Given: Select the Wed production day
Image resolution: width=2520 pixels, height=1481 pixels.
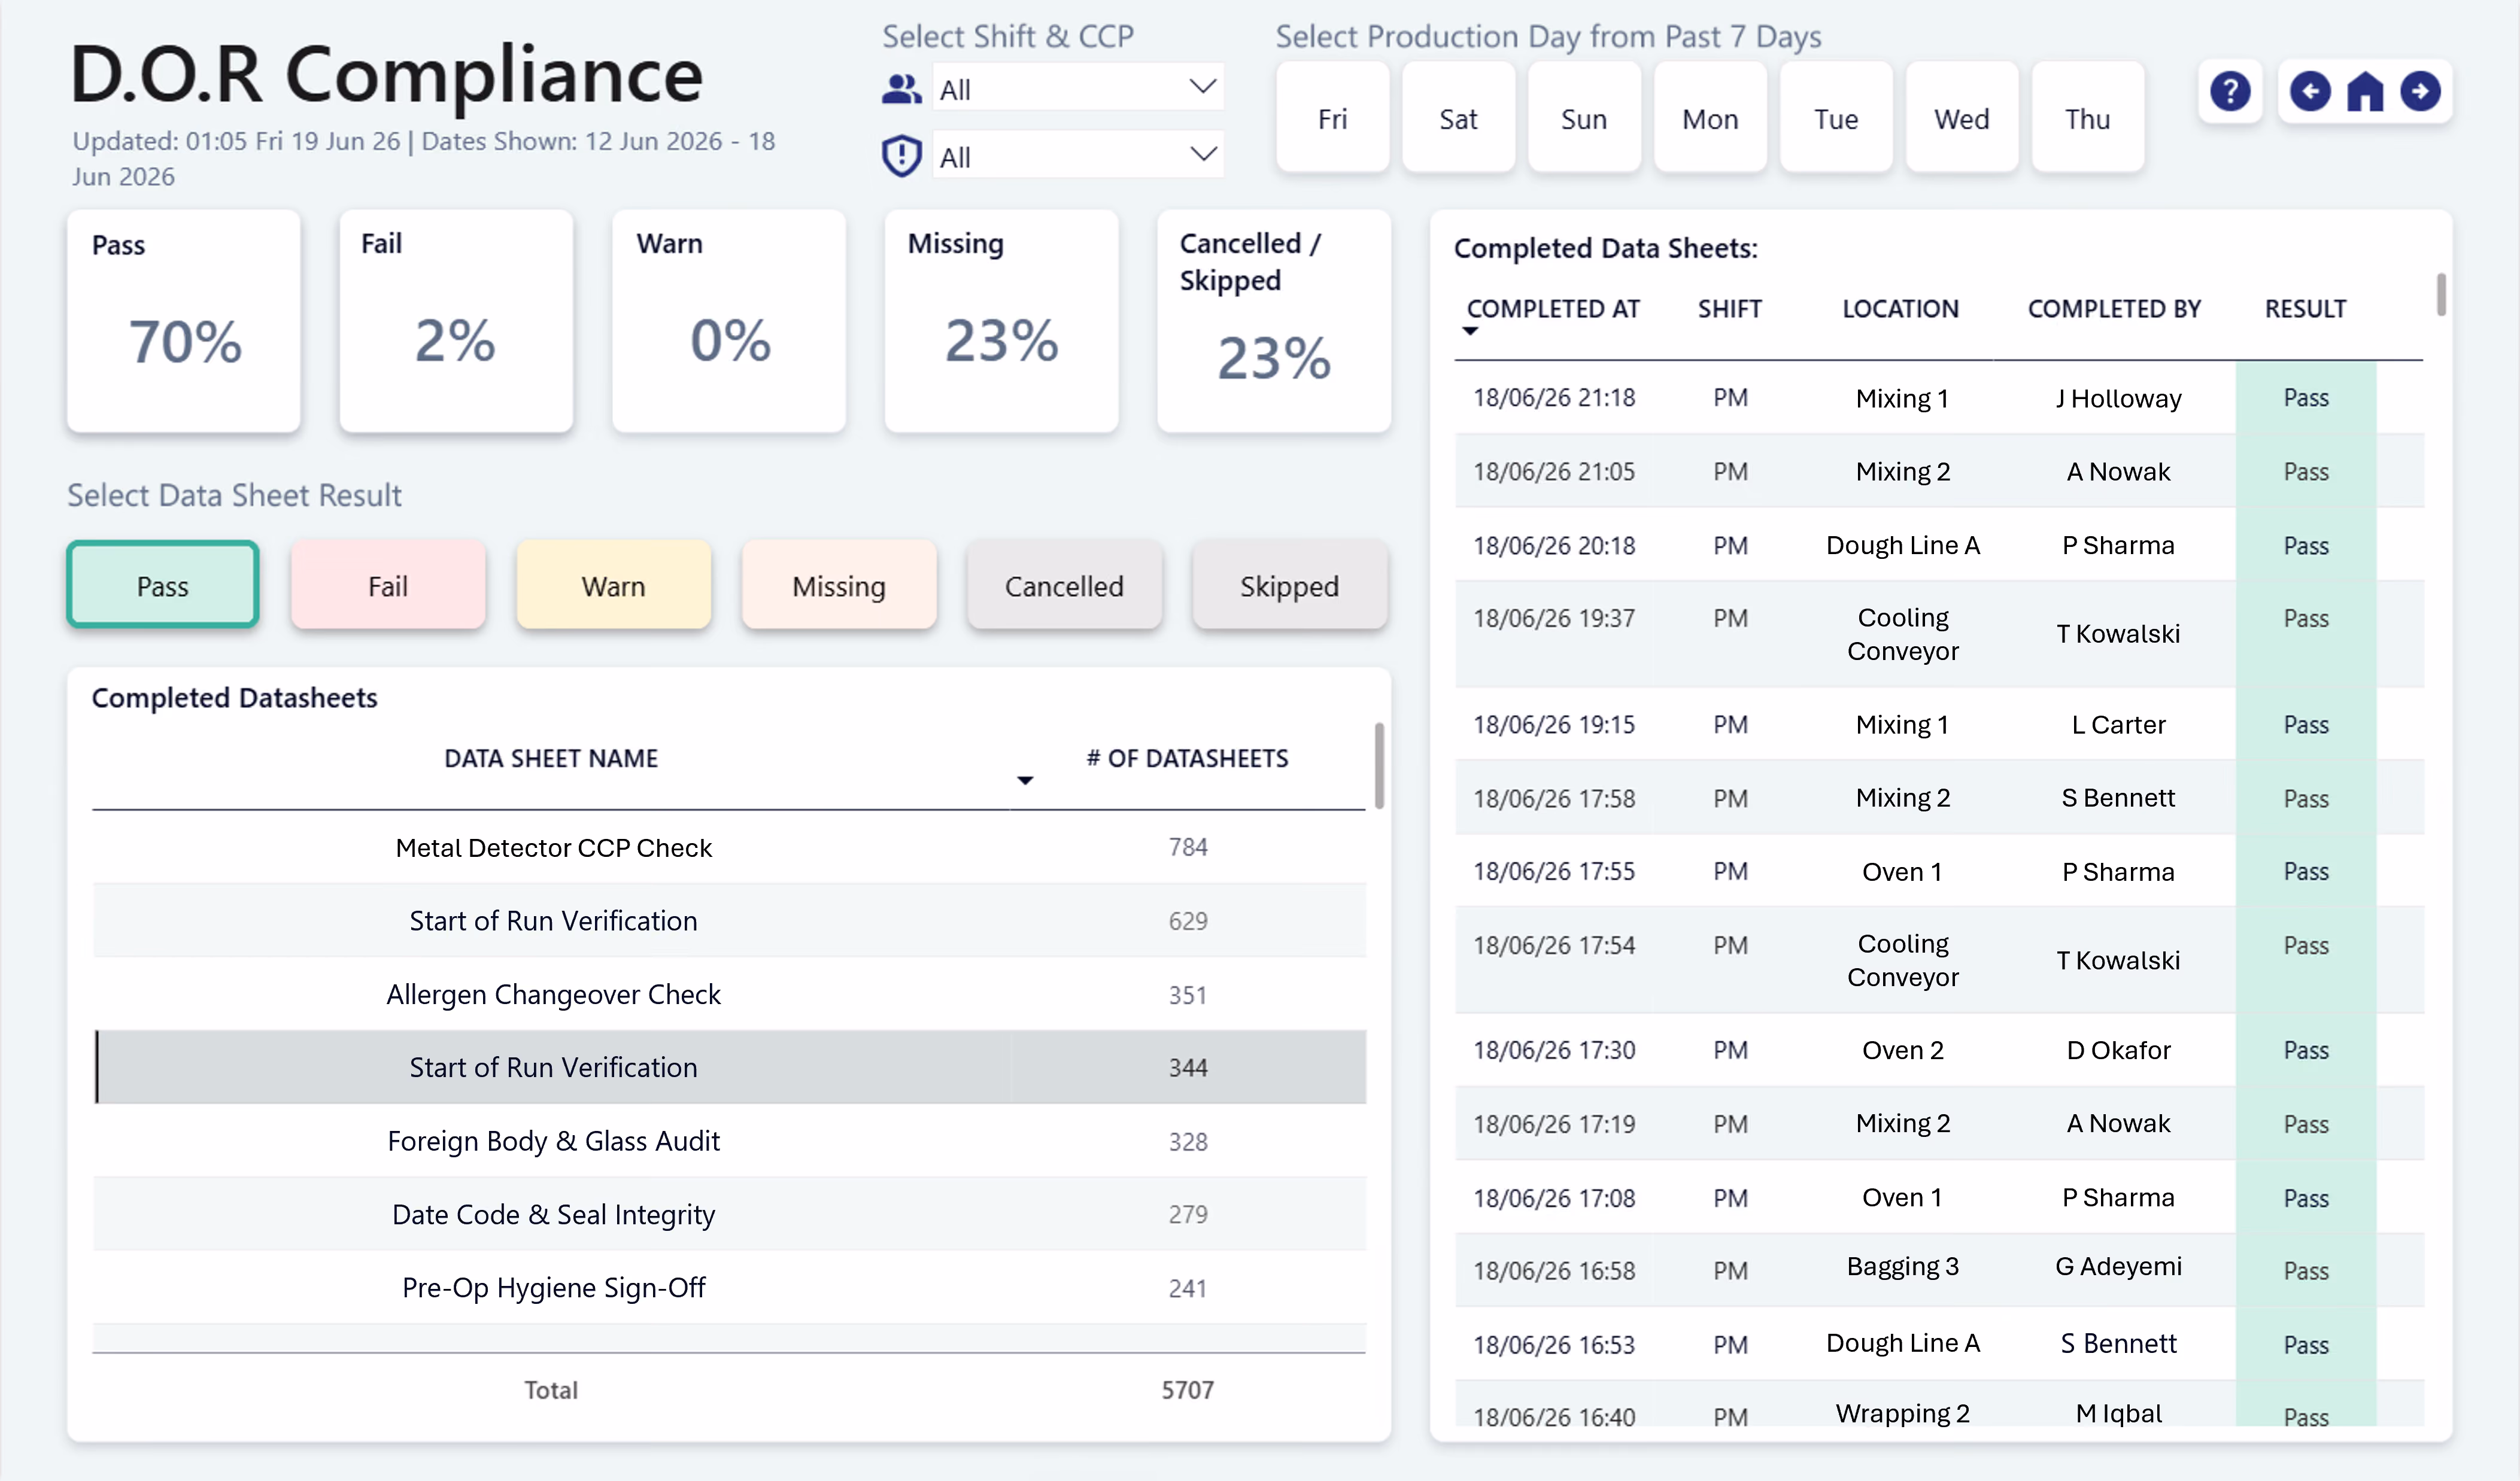Looking at the screenshot, I should coord(1962,118).
